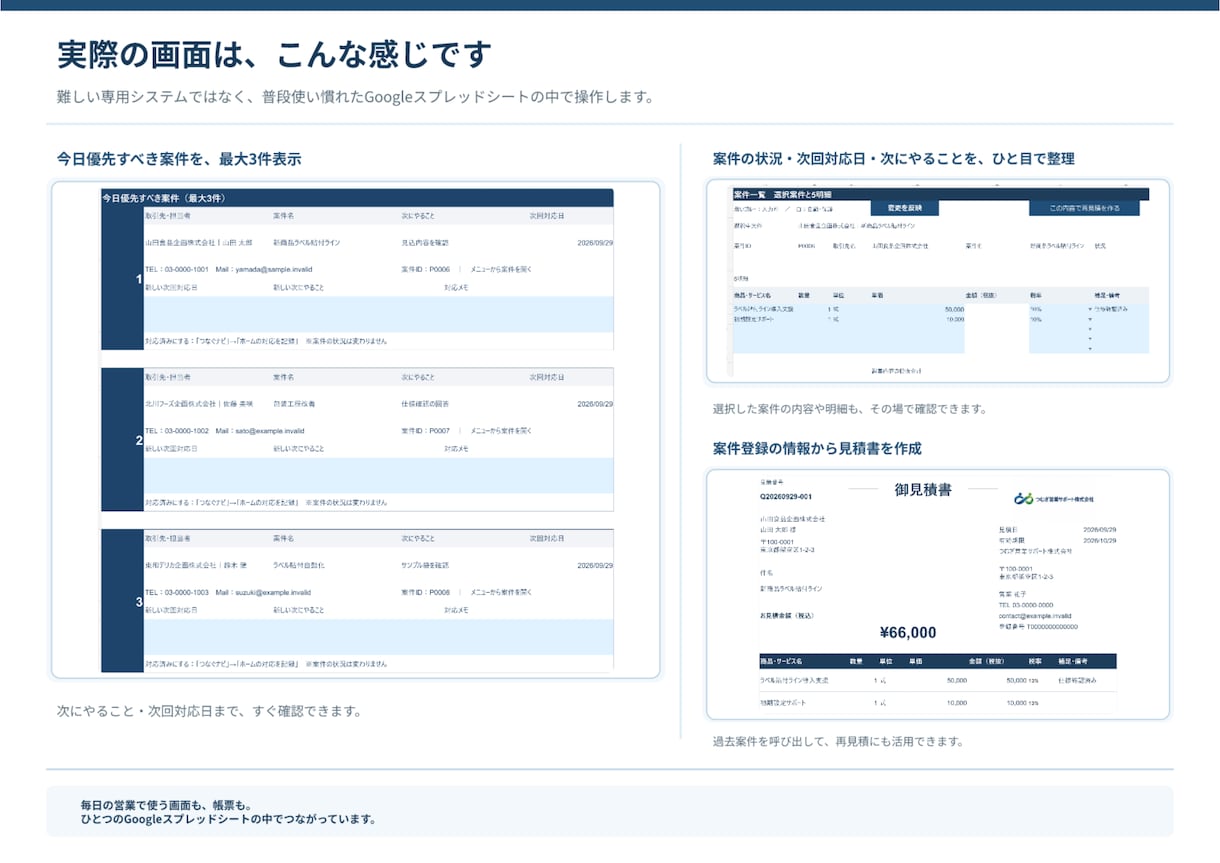Viewport: 1220px width, 863px height.
Task: Select the priority case 3 screenshot
Action: (358, 601)
